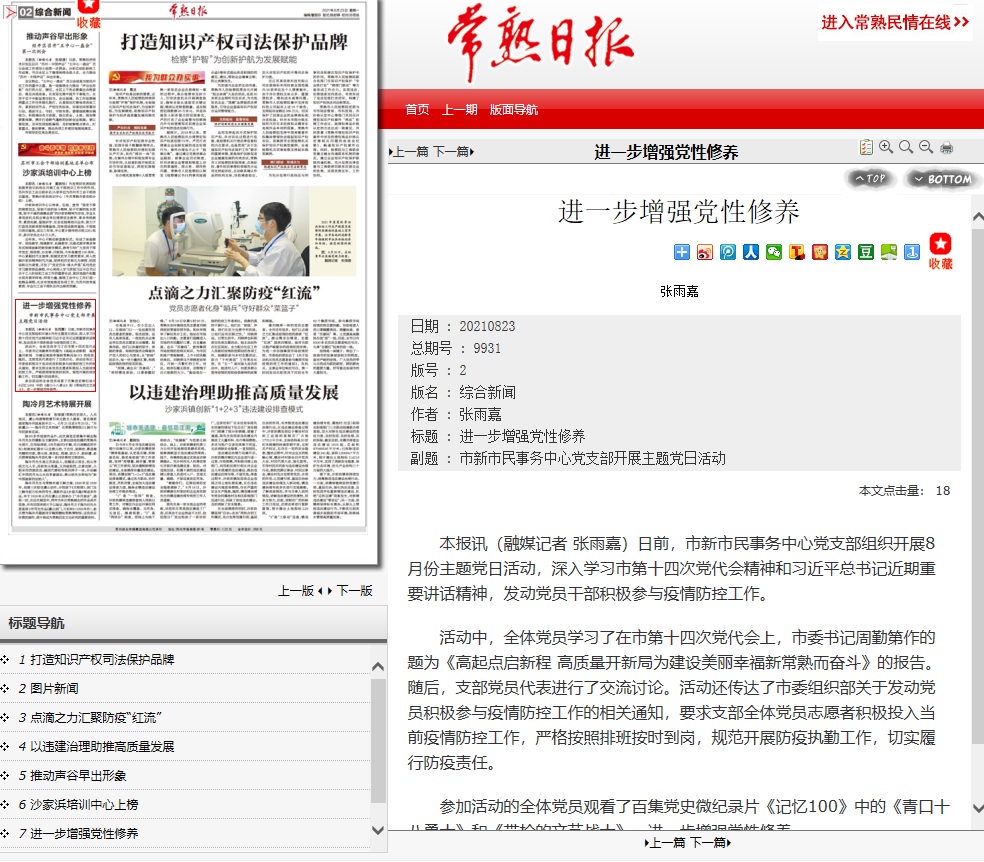Click the yellow T share icon
This screenshot has width=984, height=862.
click(x=797, y=252)
